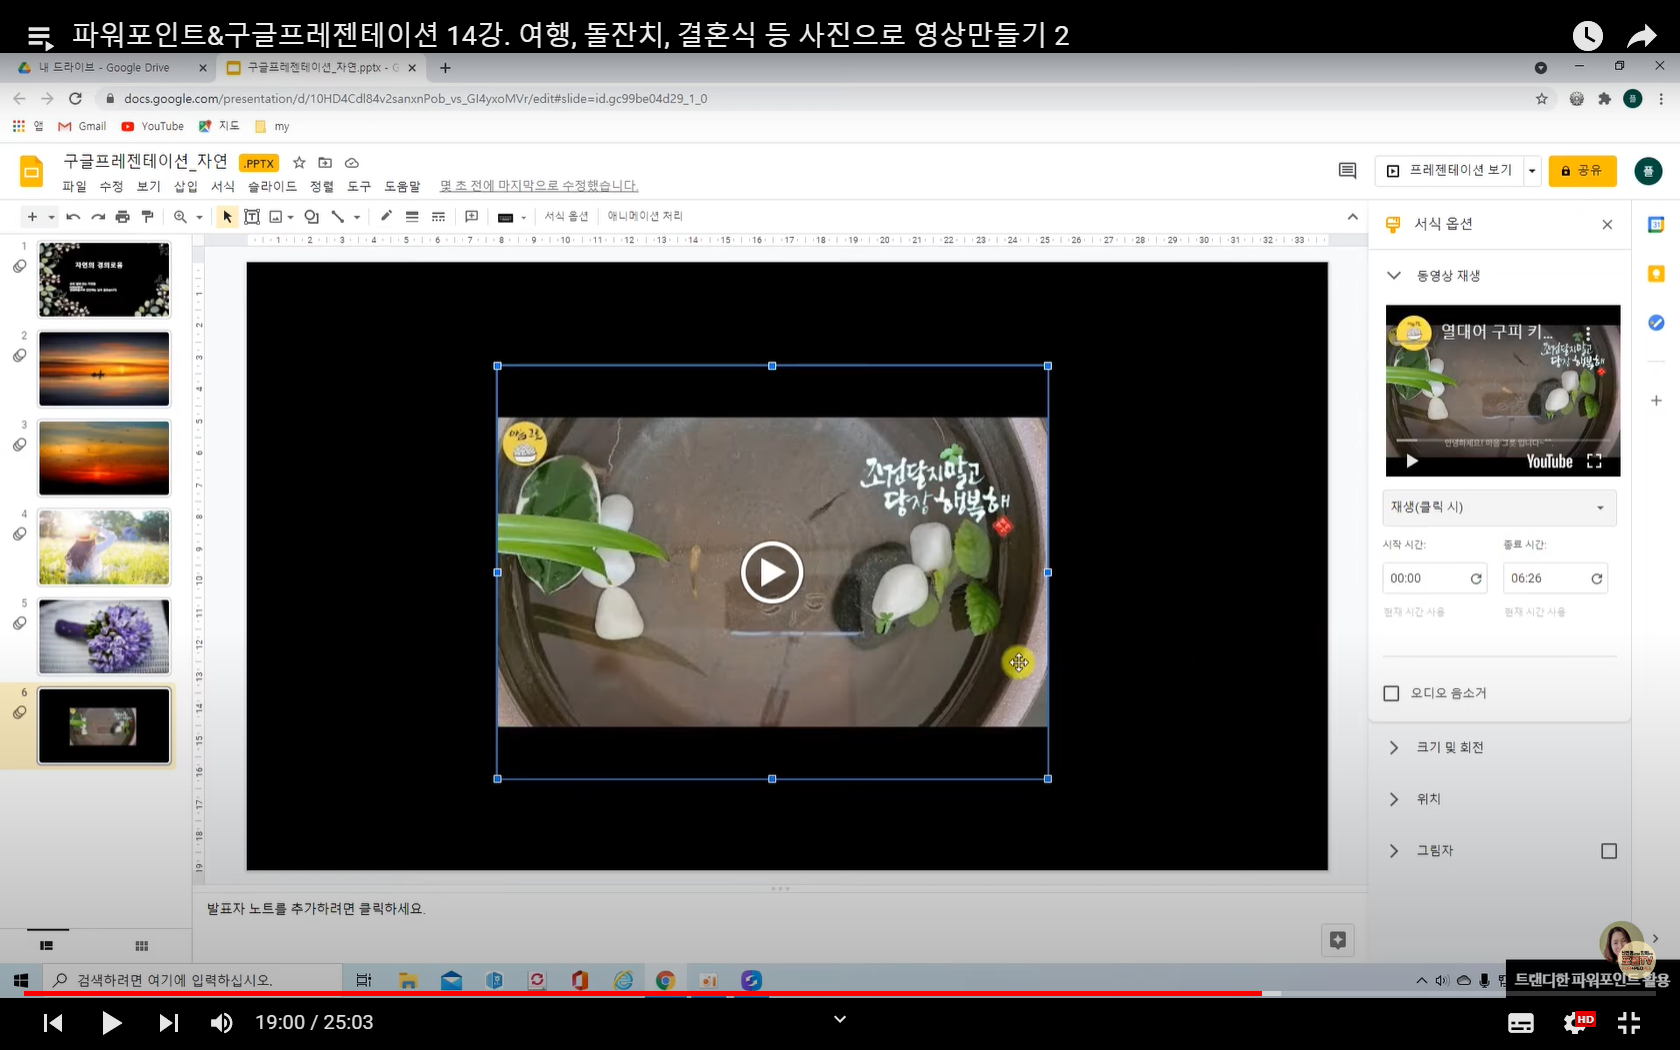The image size is (1680, 1050).
Task: Collapse the 동영상 재생 section
Action: (1394, 275)
